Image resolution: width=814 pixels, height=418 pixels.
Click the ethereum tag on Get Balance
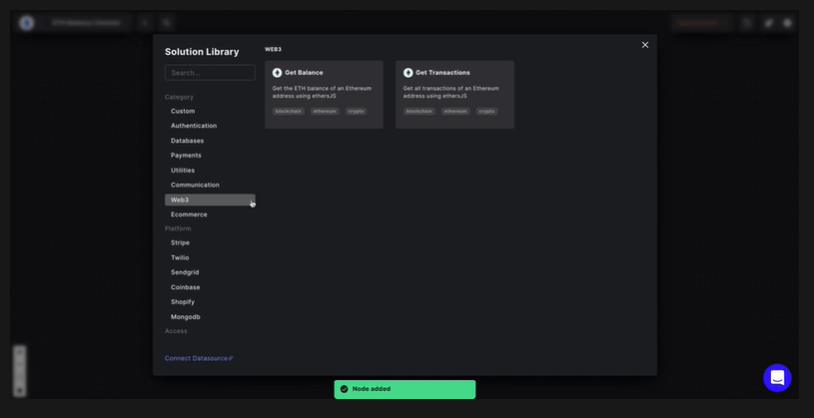[324, 111]
